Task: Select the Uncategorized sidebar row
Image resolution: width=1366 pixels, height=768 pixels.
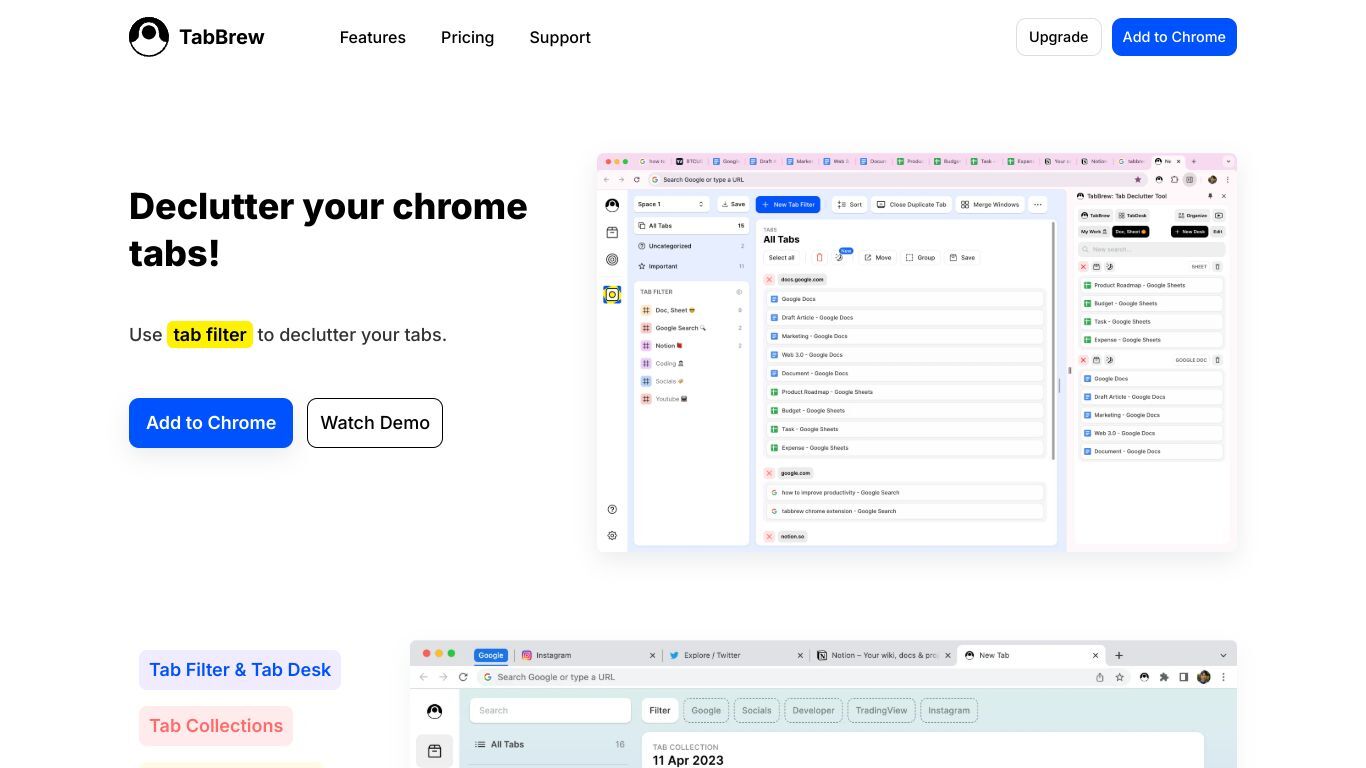Action: pyautogui.click(x=691, y=246)
